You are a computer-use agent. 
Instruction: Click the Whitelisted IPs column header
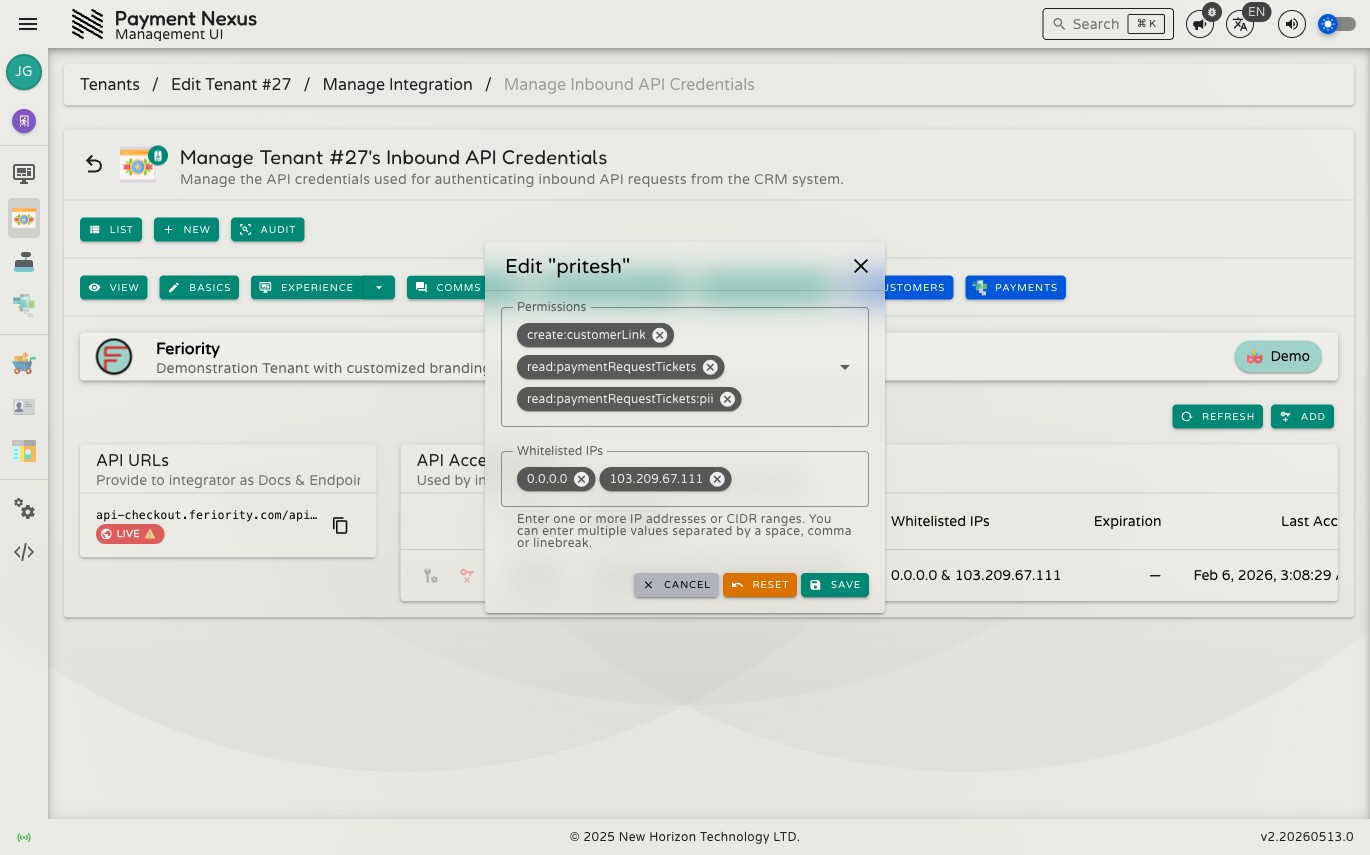(940, 521)
